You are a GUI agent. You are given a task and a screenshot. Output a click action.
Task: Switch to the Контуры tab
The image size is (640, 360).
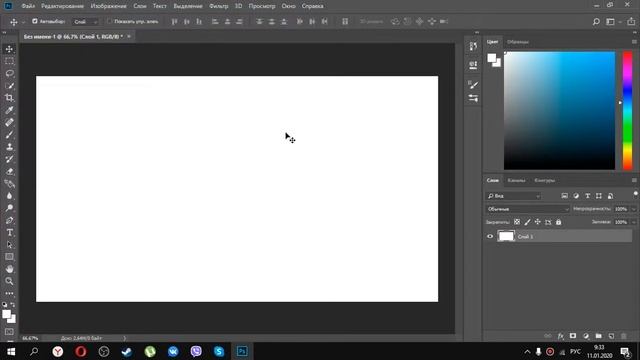(x=544, y=180)
